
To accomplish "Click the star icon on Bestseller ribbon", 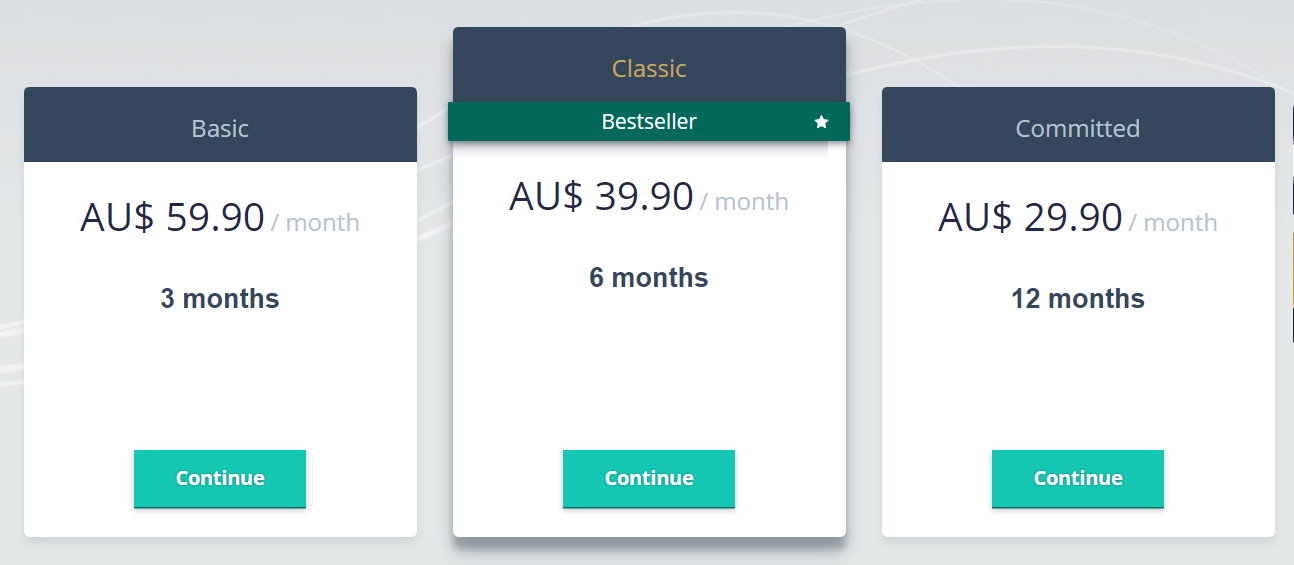I will point(822,122).
